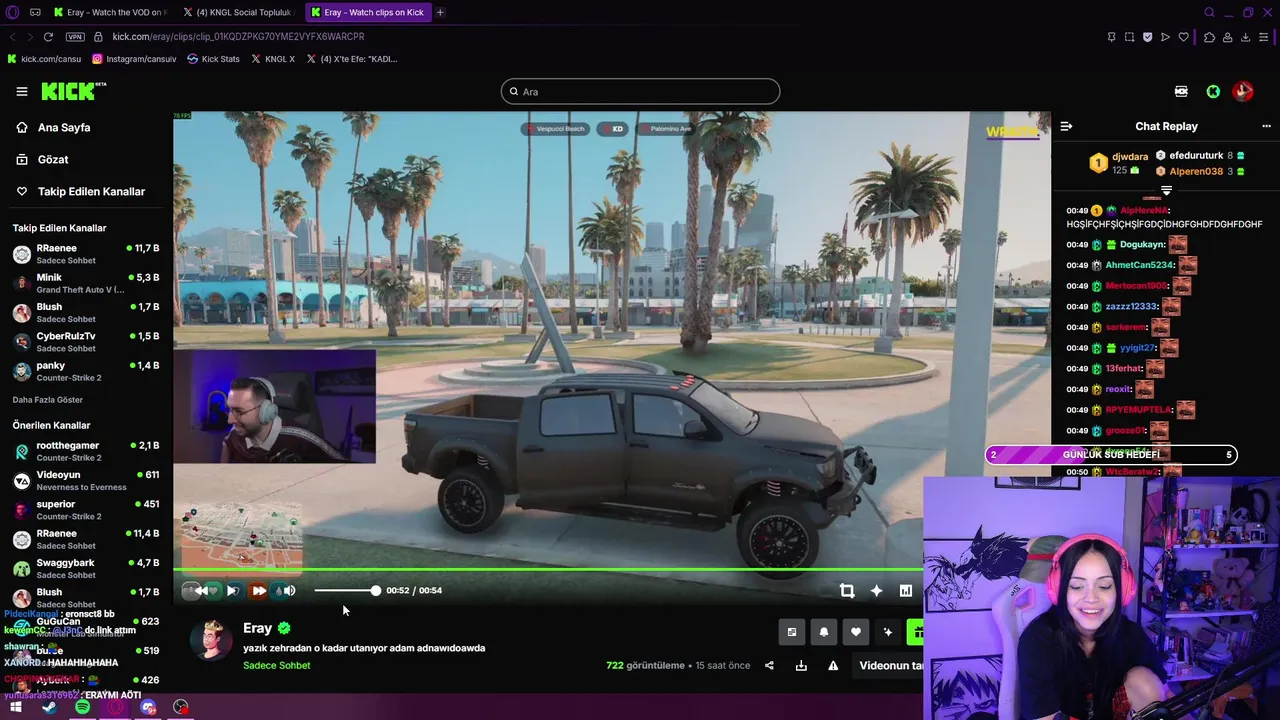Open the Gözat browse page
1280x720 pixels.
43,159
